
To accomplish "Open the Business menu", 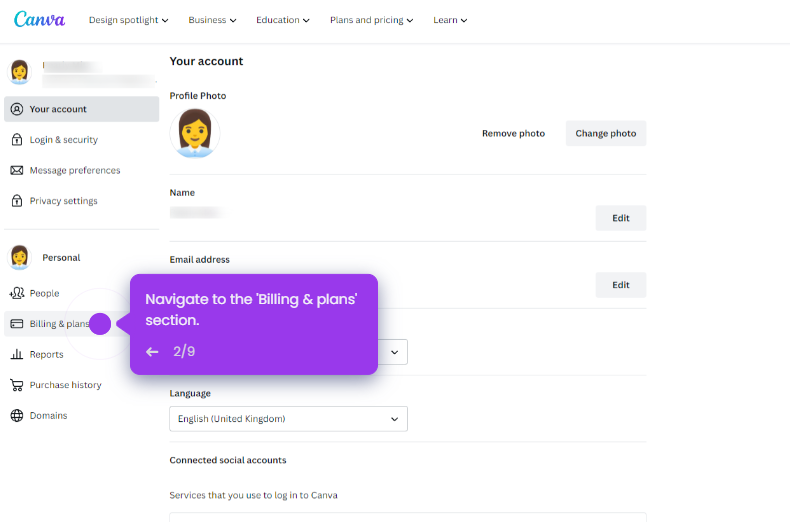I will [x=212, y=20].
